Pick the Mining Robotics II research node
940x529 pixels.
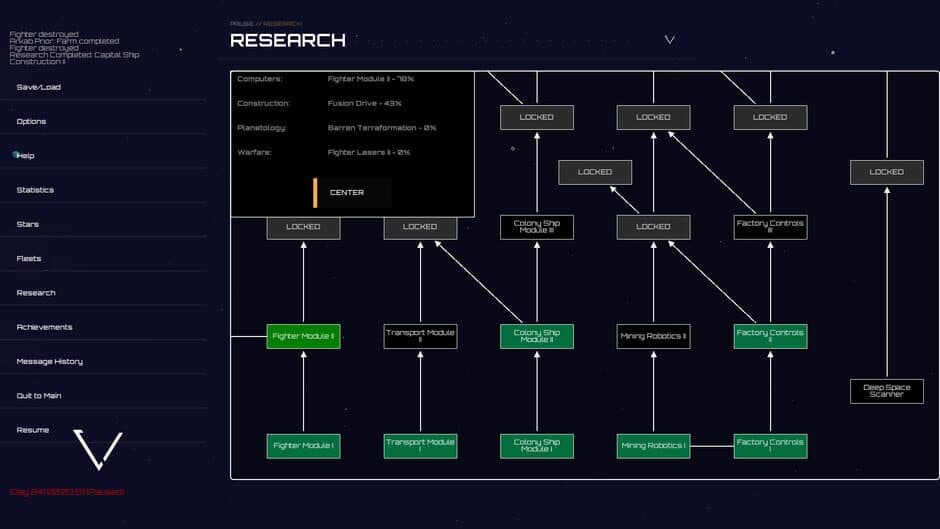pos(653,337)
